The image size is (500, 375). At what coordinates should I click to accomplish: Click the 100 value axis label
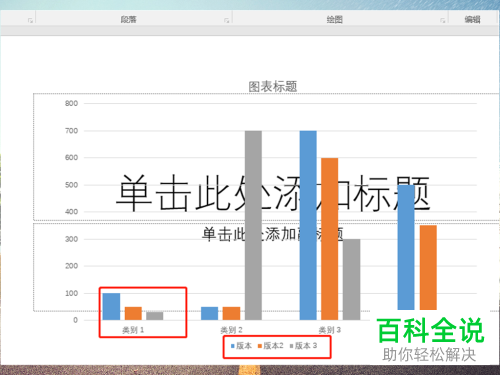pyautogui.click(x=71, y=293)
